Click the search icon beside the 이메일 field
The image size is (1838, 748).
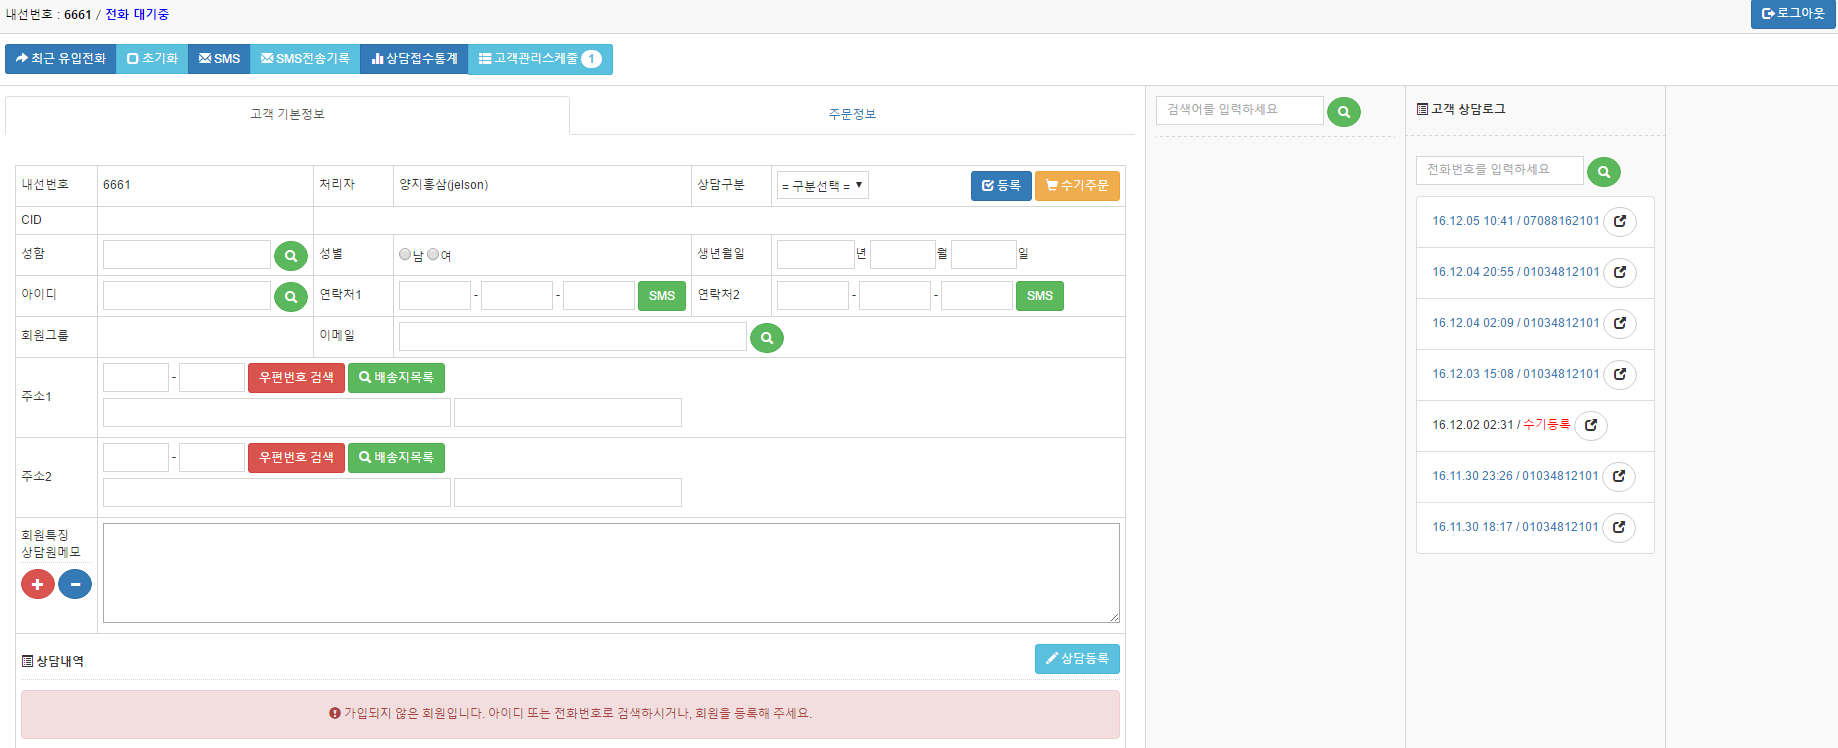click(766, 338)
